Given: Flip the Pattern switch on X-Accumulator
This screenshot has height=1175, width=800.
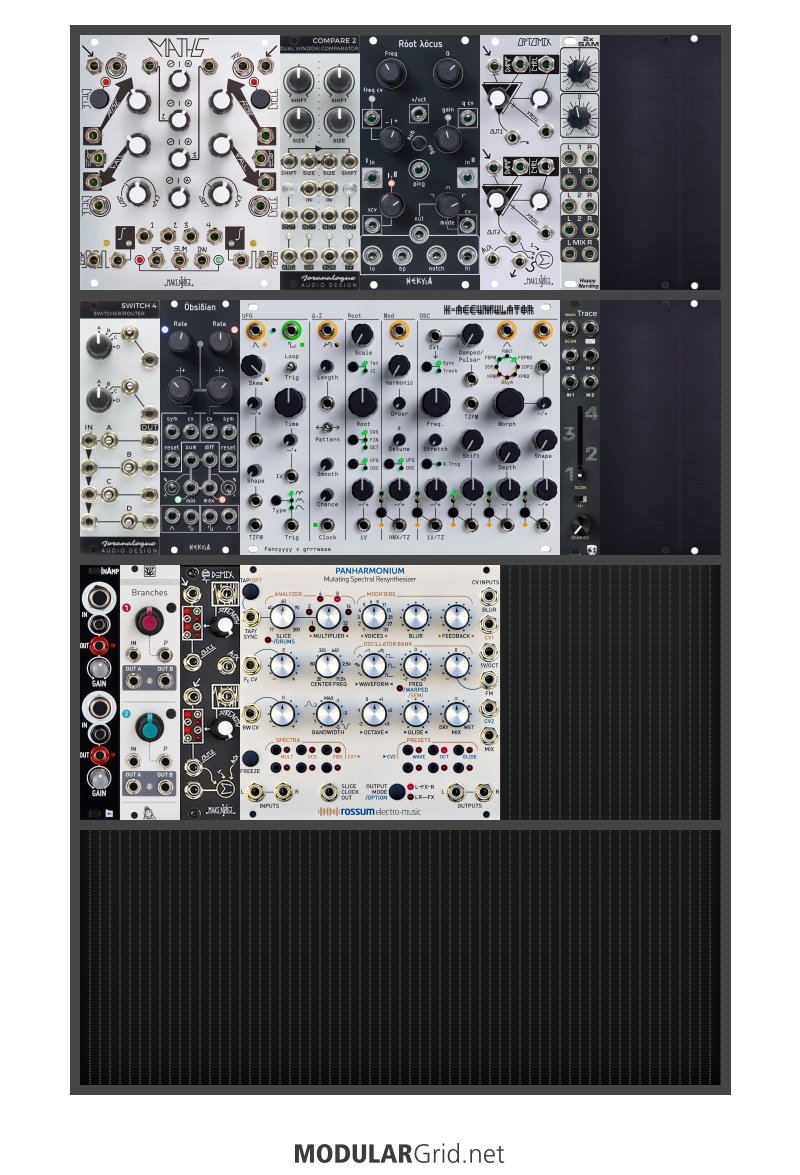Looking at the screenshot, I should (x=327, y=426).
